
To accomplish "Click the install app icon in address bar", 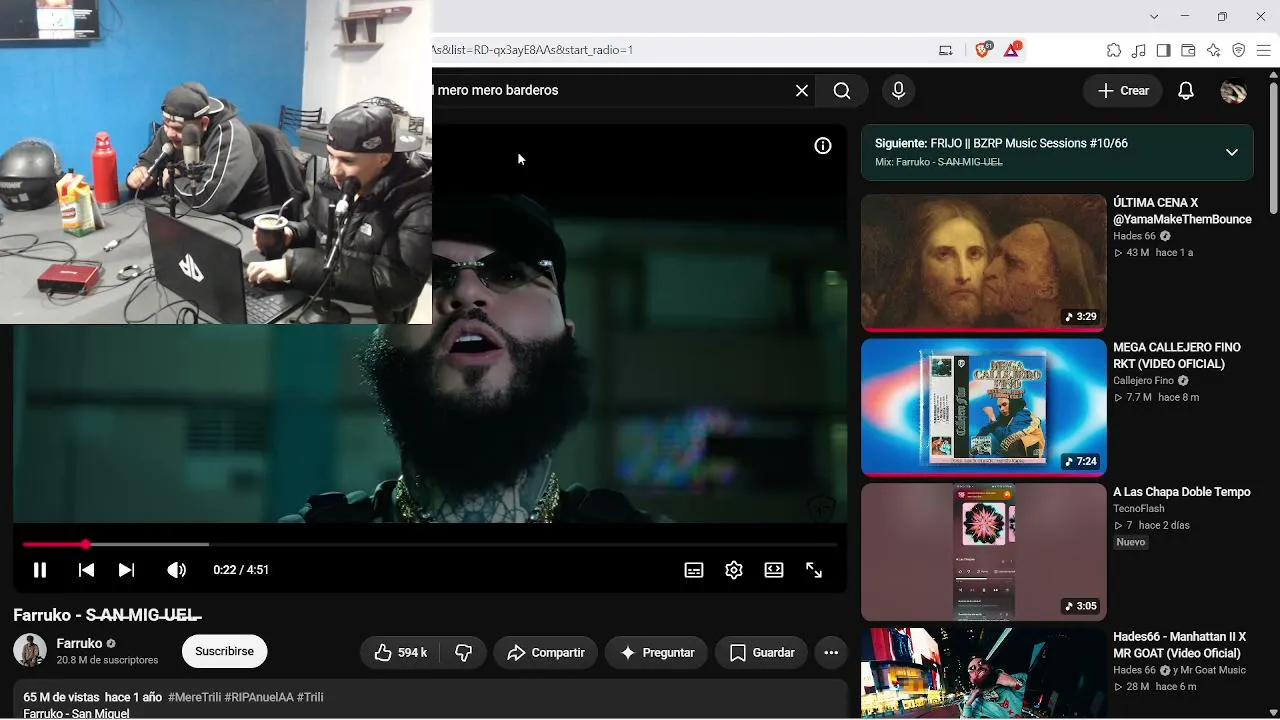I will 946,50.
